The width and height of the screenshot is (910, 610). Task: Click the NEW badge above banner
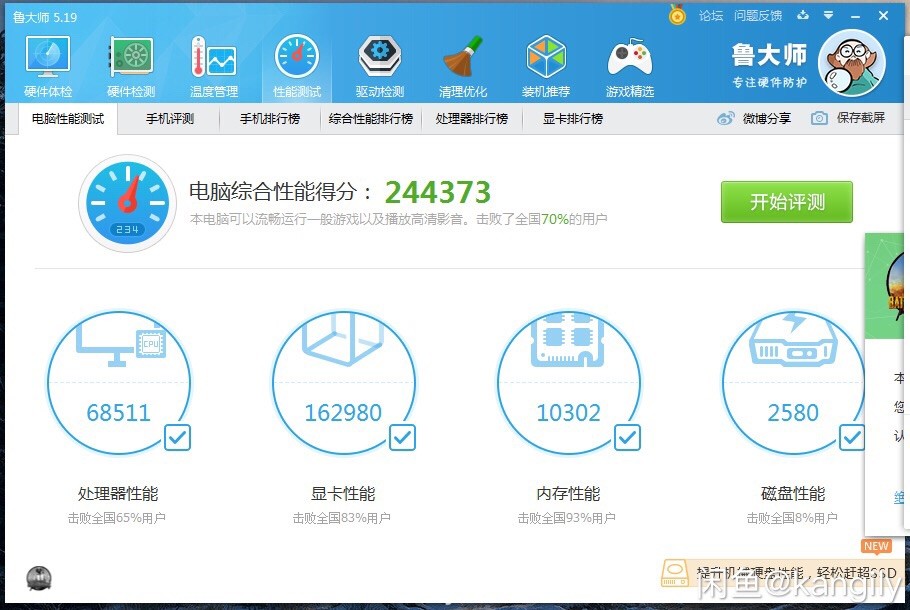click(x=876, y=546)
